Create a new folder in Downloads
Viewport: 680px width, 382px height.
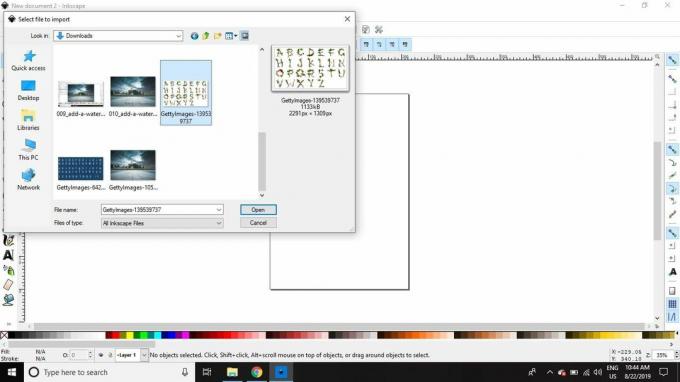click(217, 36)
